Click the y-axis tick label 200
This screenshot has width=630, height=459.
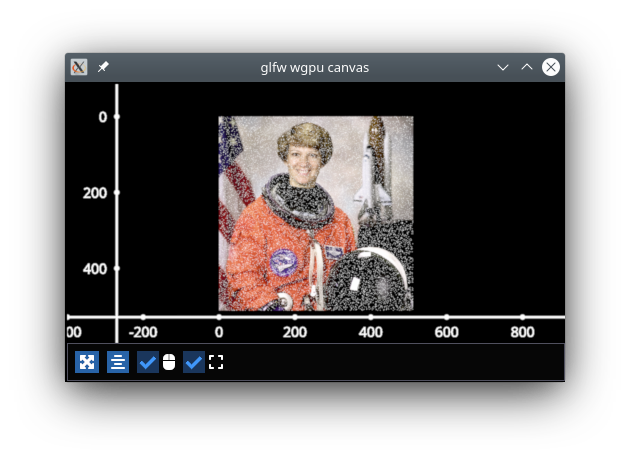pyautogui.click(x=95, y=193)
